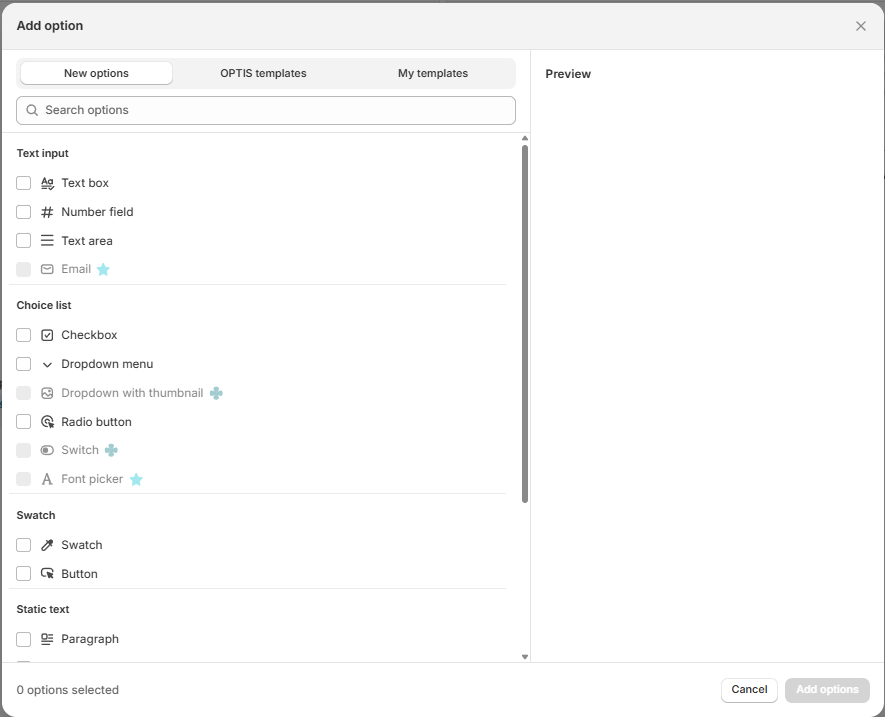Image resolution: width=885 pixels, height=717 pixels.
Task: Click the disabled Switch checkbox
Action: 24,451
